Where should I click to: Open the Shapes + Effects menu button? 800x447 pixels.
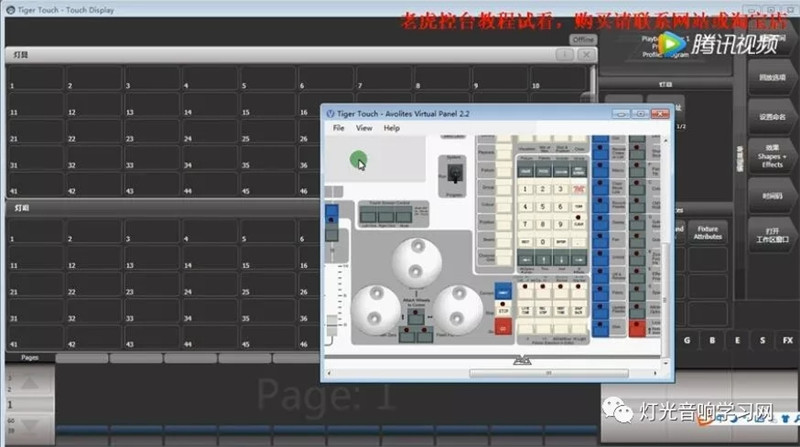click(772, 156)
